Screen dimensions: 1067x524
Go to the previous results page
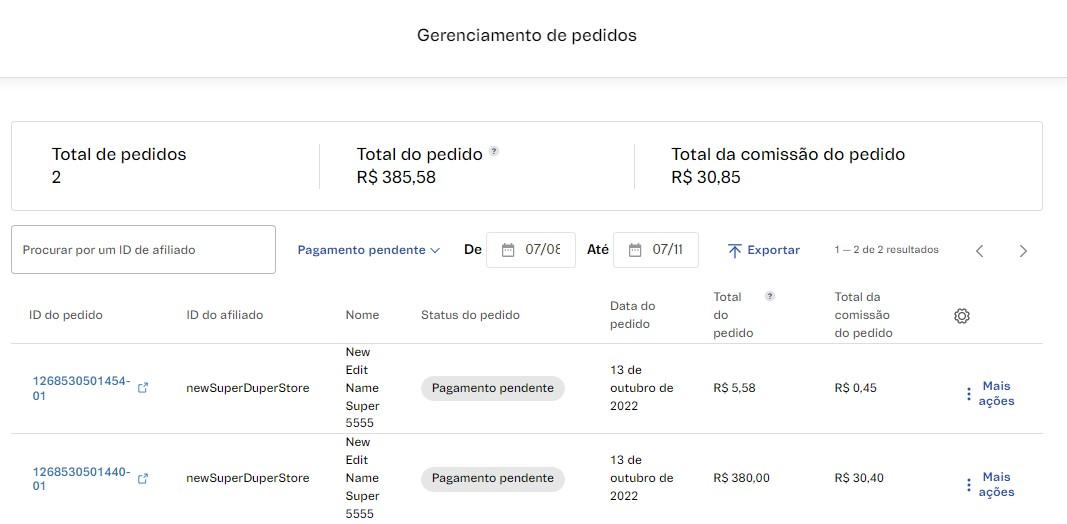(x=980, y=251)
